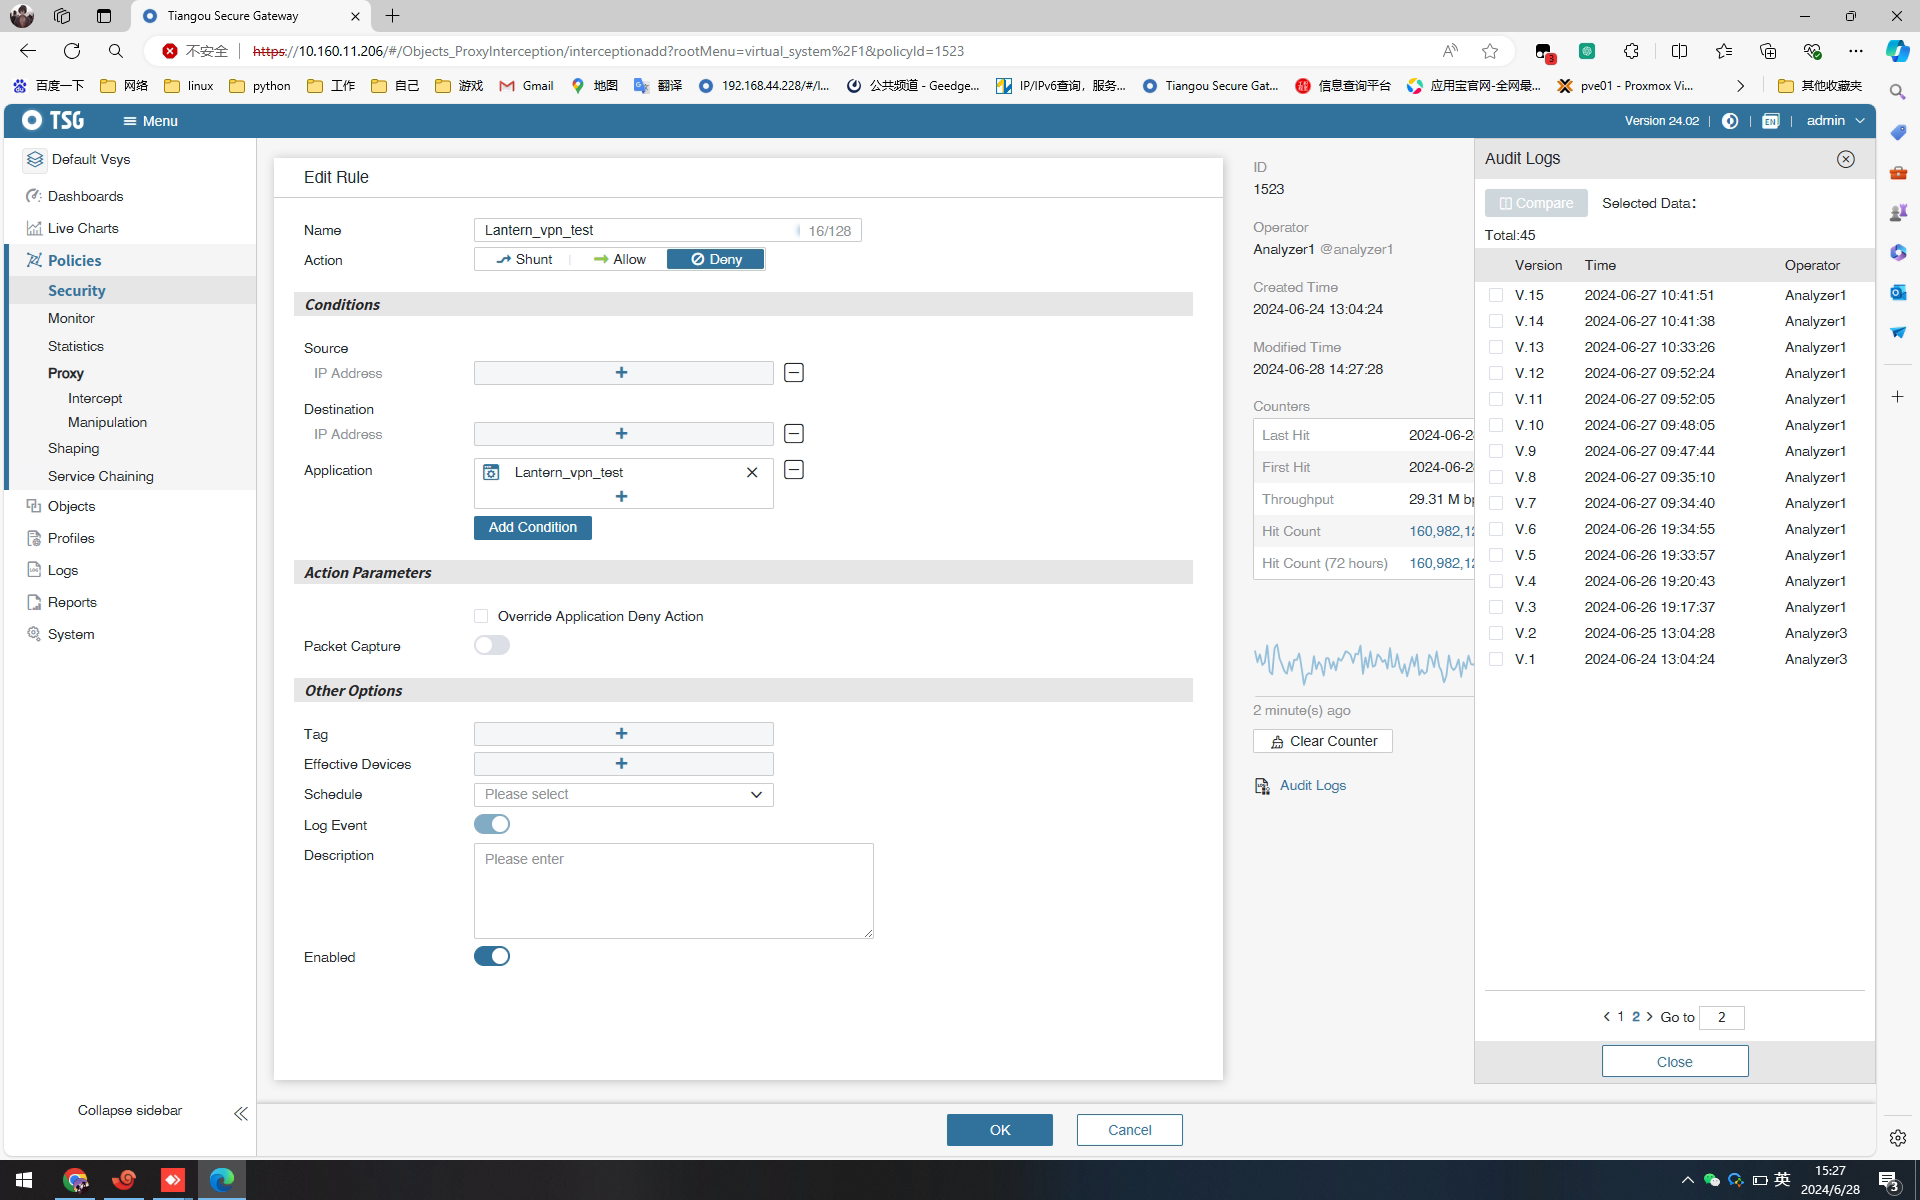
Task: Open the Schedule dropdown
Action: 623,795
